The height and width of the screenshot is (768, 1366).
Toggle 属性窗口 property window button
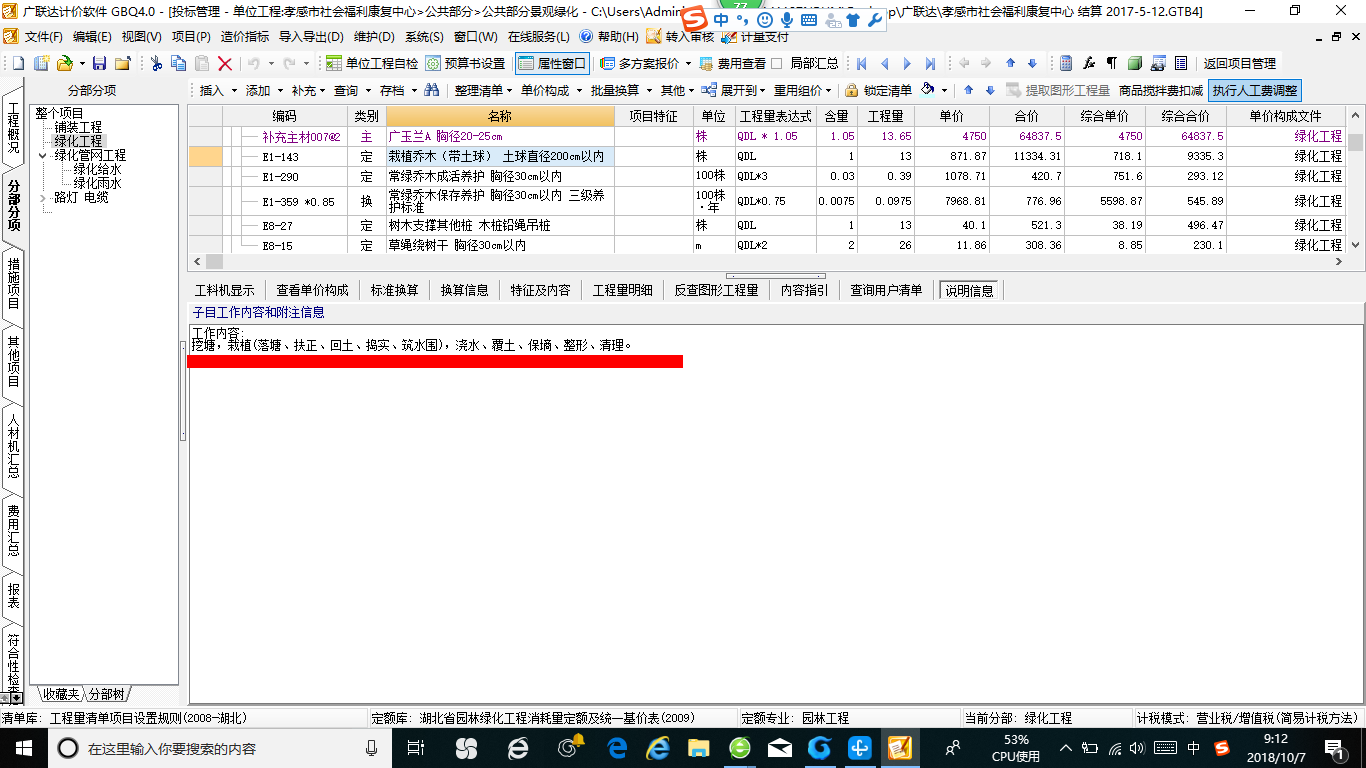click(x=553, y=63)
